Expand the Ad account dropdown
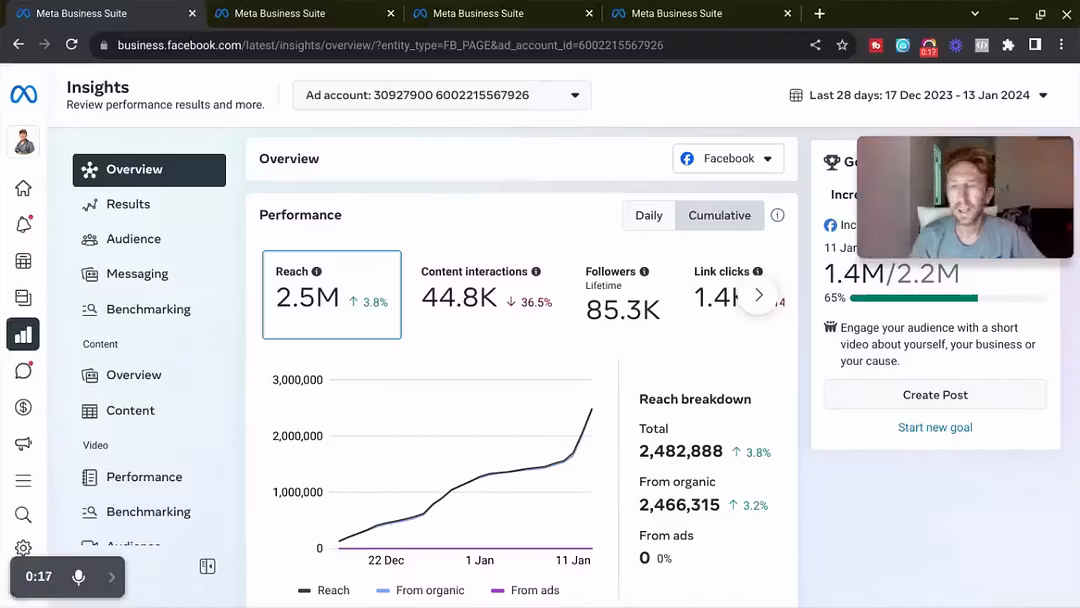Screen dimensions: 1080x608 [442, 95]
